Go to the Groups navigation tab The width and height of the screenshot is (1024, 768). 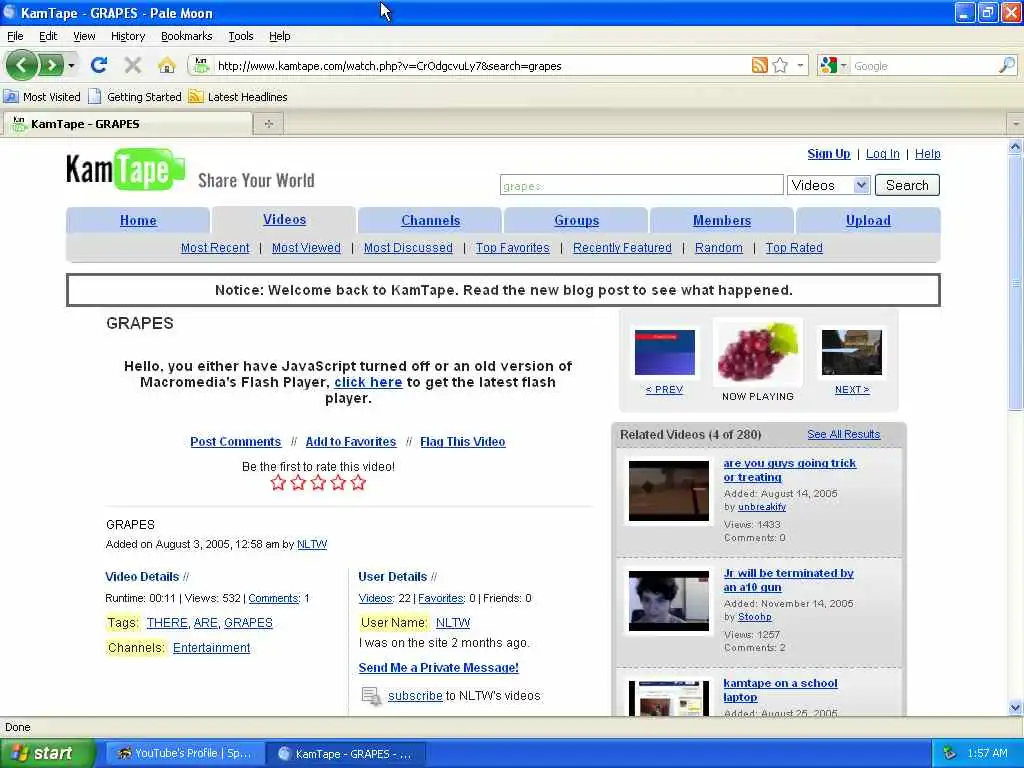point(576,220)
